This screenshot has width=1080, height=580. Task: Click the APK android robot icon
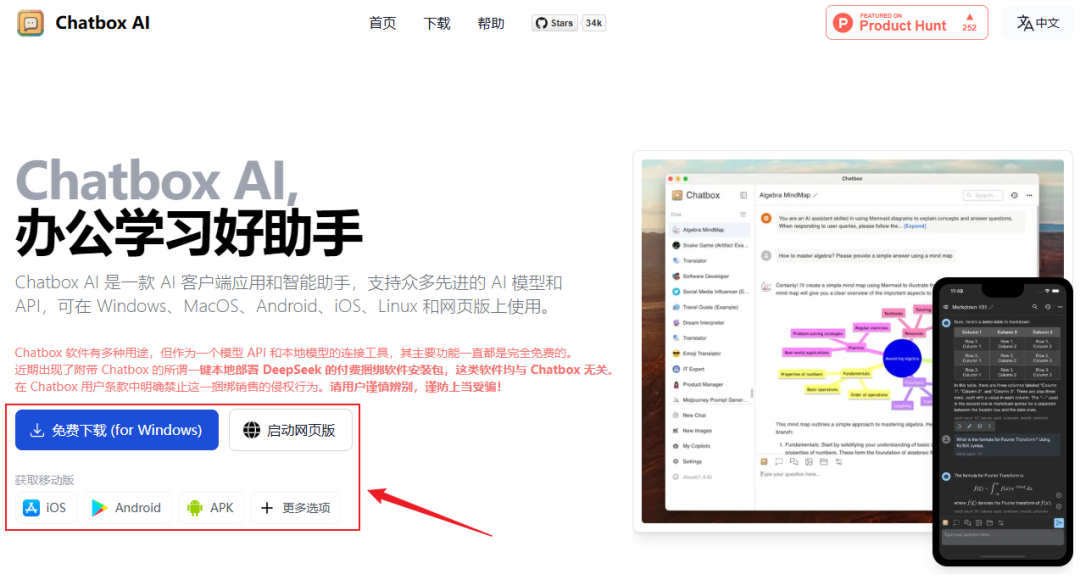(195, 508)
